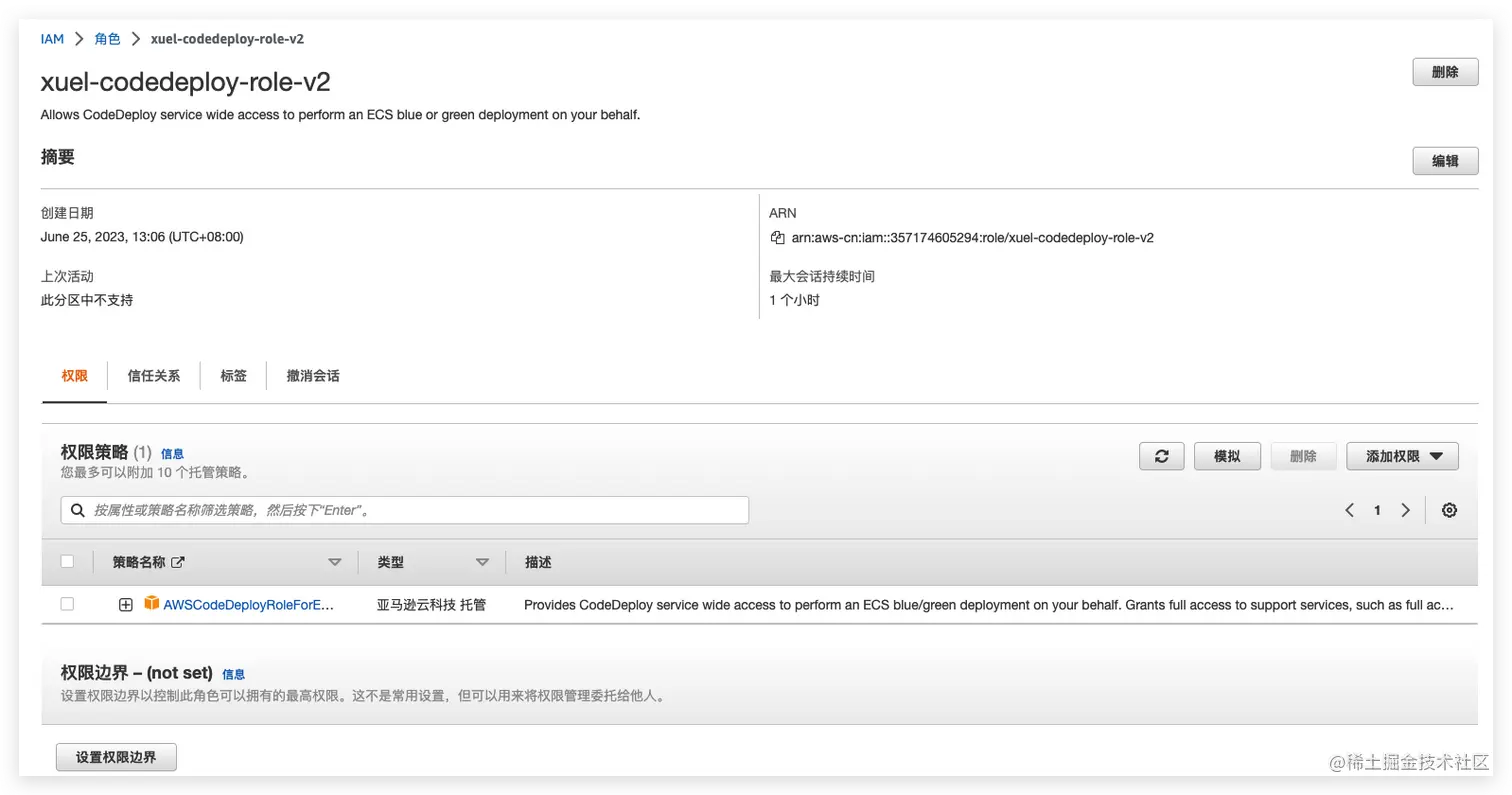Click the 亚马逊云科技 托管 type cell
The image size is (1512, 795).
431,605
